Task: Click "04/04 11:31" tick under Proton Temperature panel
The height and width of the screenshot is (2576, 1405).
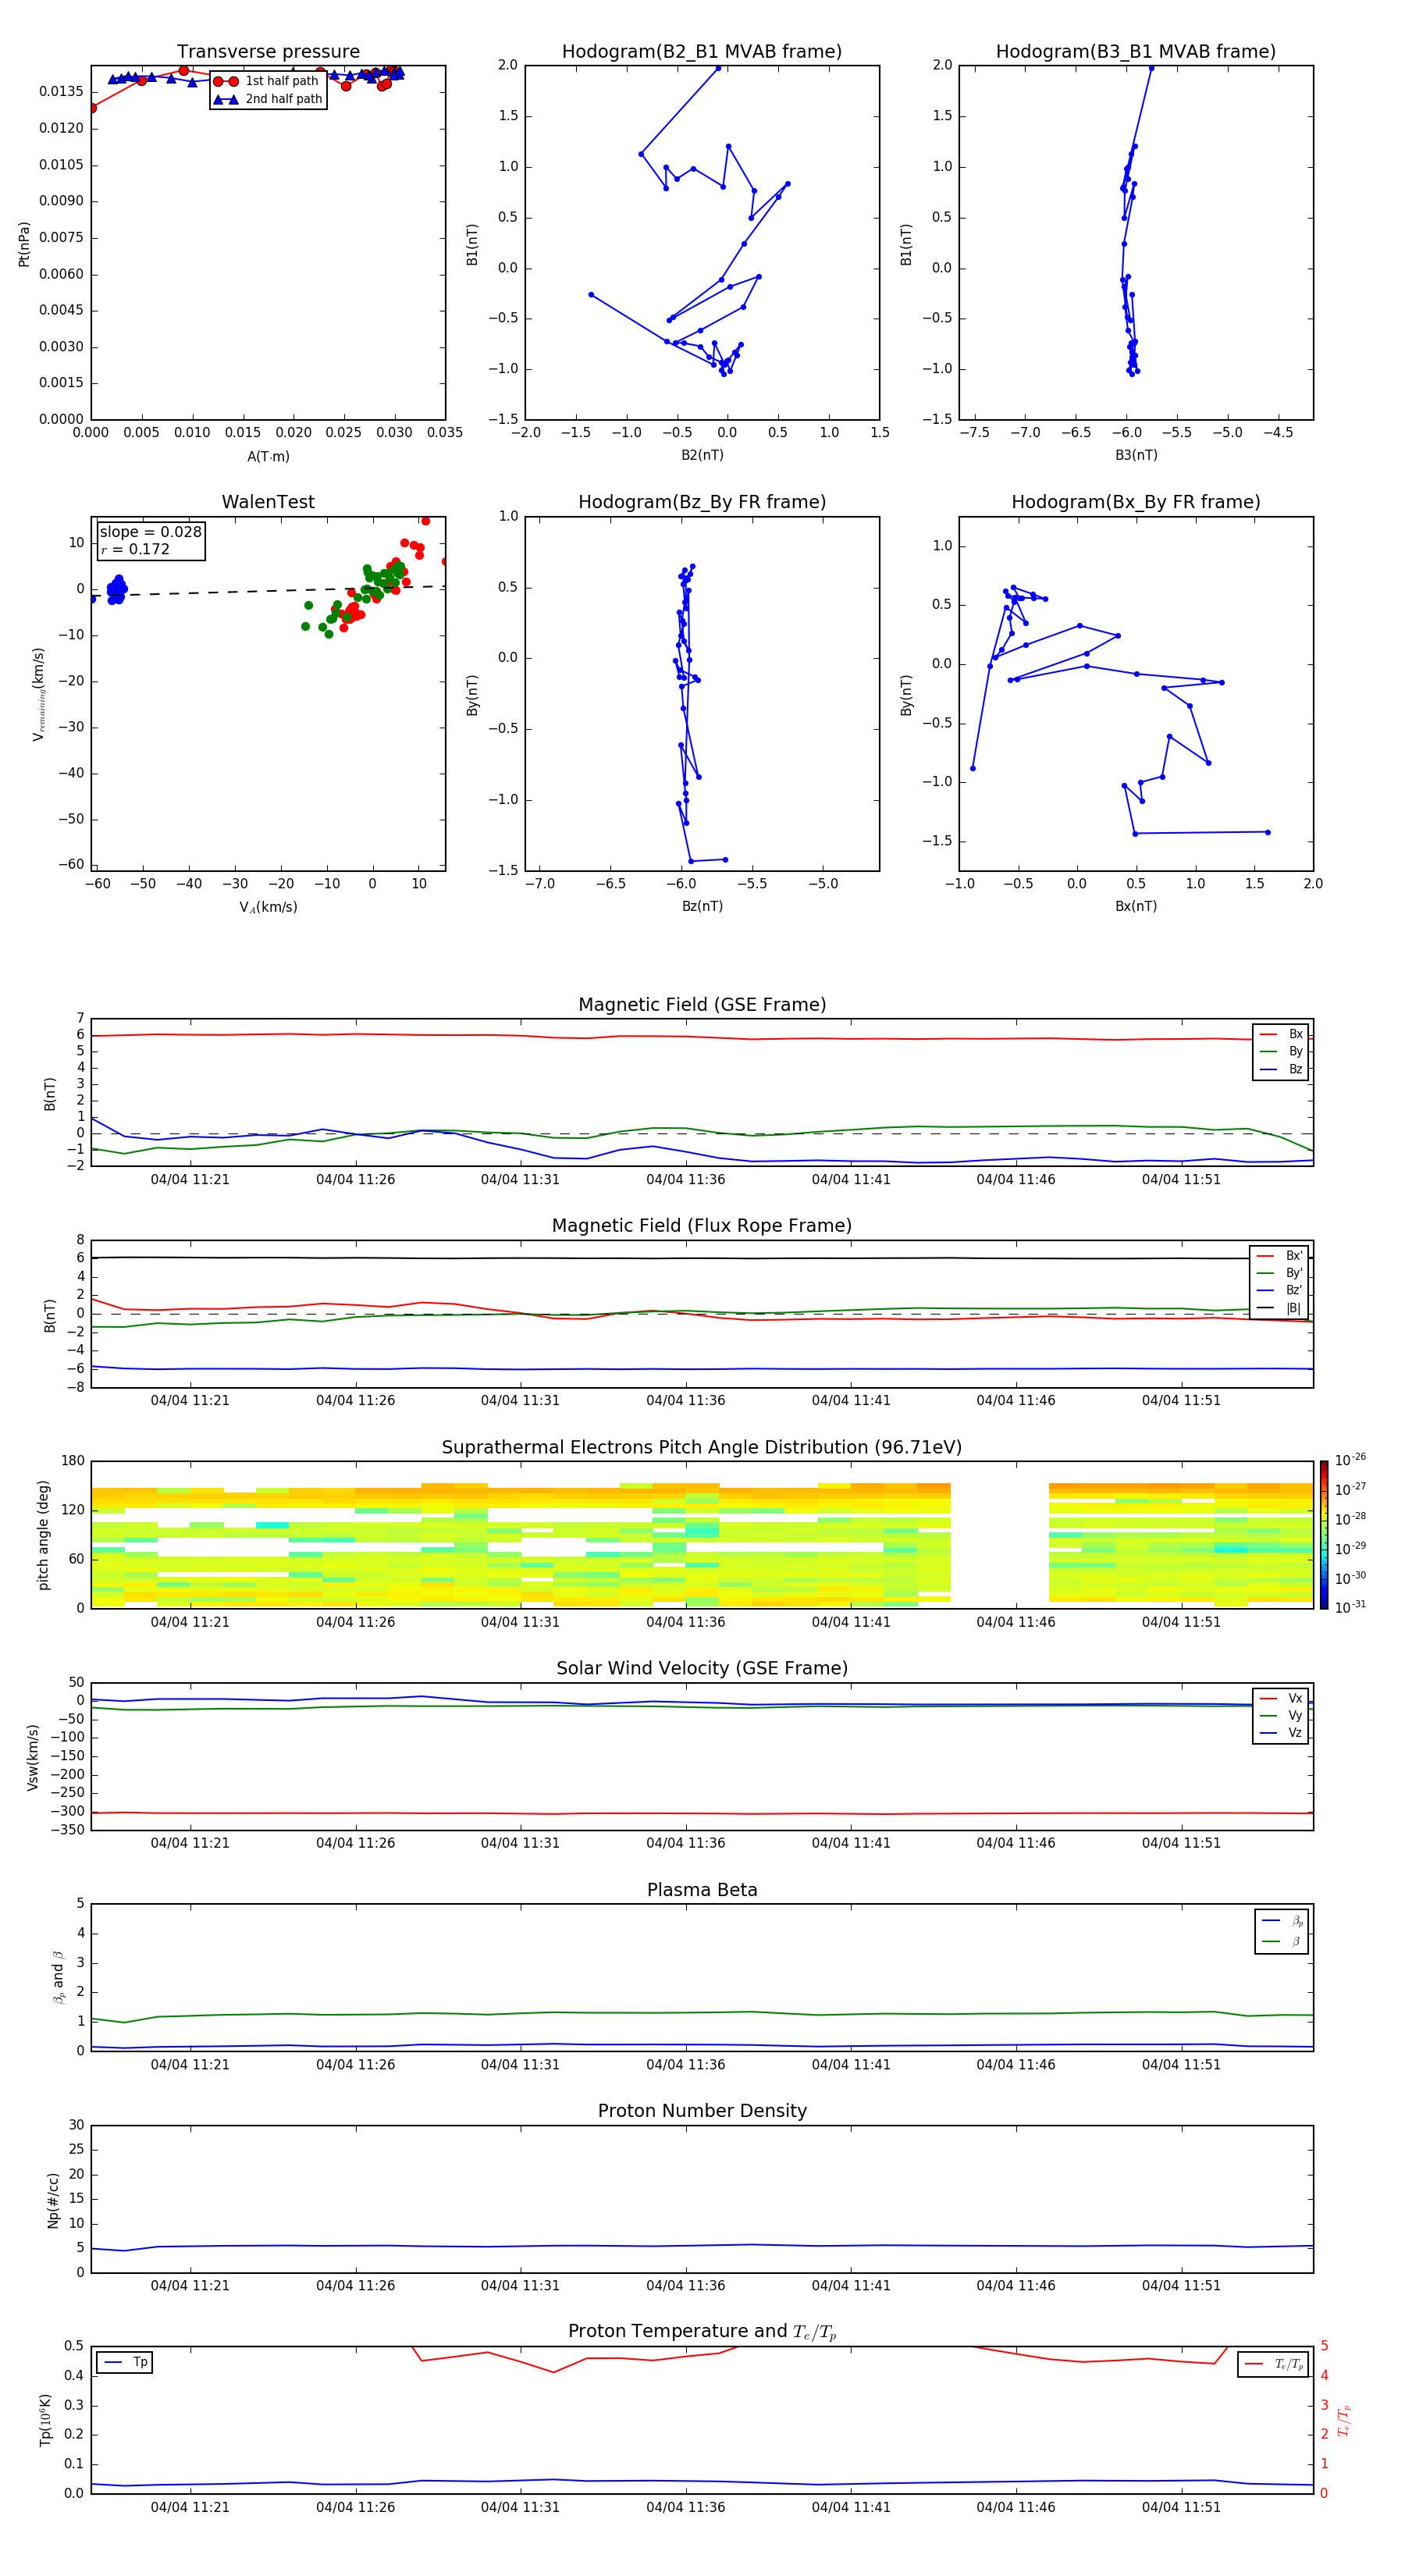Action: (520, 2508)
